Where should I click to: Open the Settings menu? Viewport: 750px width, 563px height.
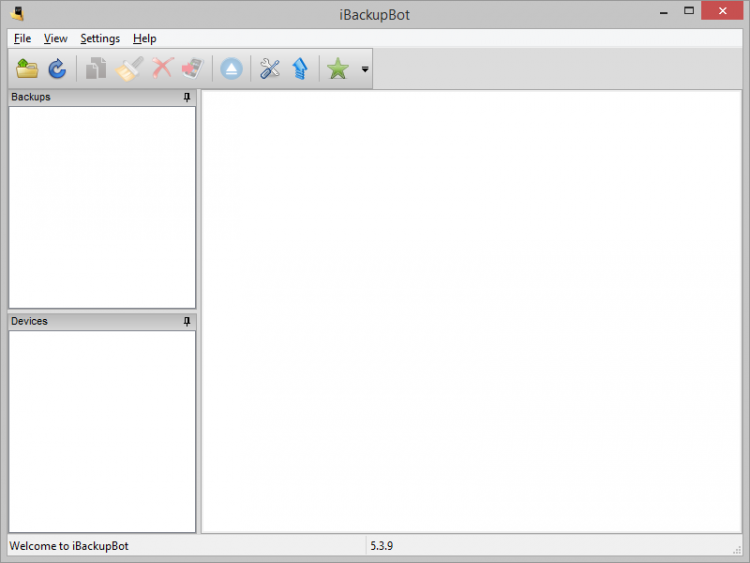point(100,38)
